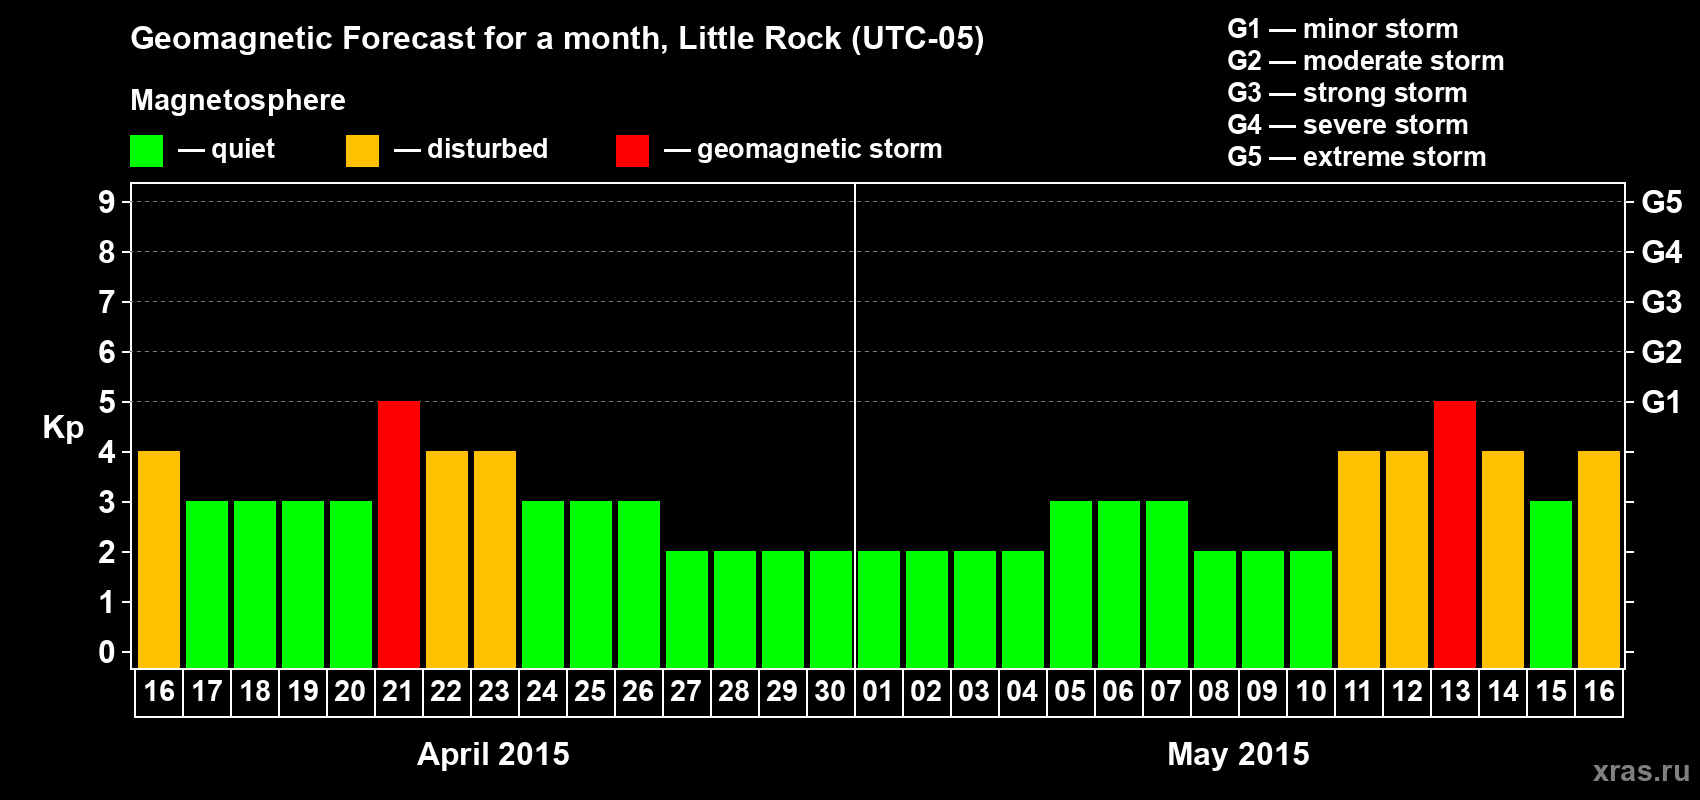
Task: Select the green bar for May 10
Action: pyautogui.click(x=1311, y=609)
